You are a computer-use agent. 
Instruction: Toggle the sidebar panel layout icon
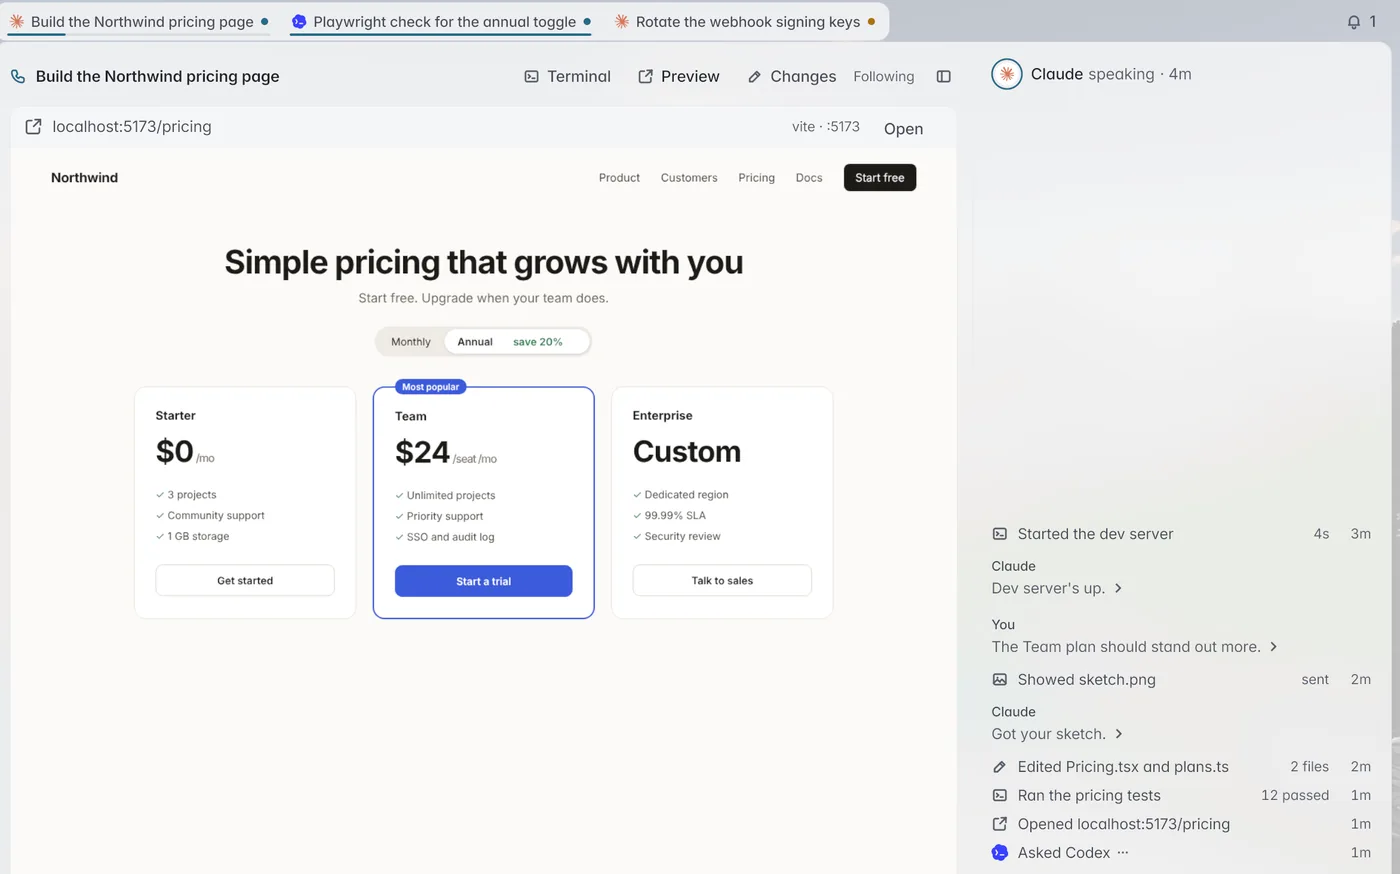click(943, 76)
